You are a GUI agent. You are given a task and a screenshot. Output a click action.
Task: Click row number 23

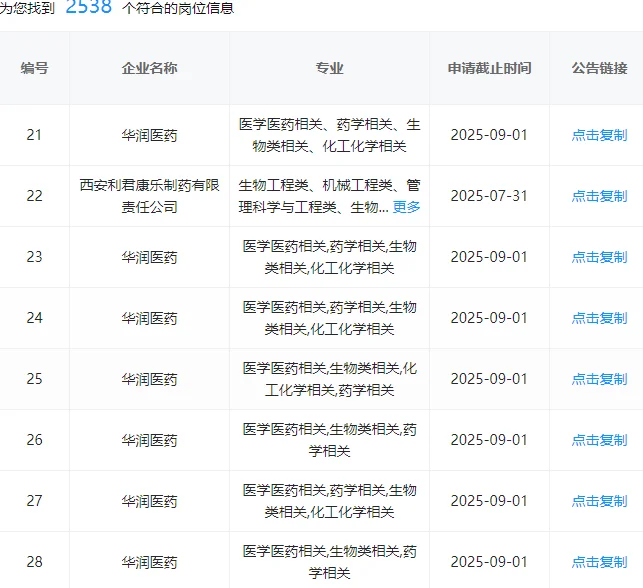tap(34, 257)
